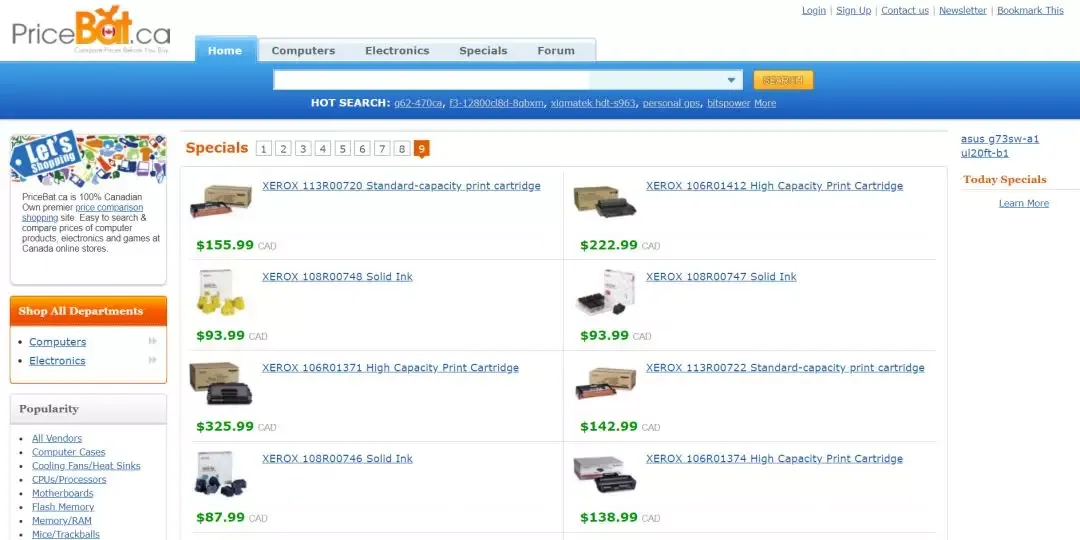Open XEROX 106R01412 High Capacity link
Viewport: 1080px width, 540px height.
774,186
